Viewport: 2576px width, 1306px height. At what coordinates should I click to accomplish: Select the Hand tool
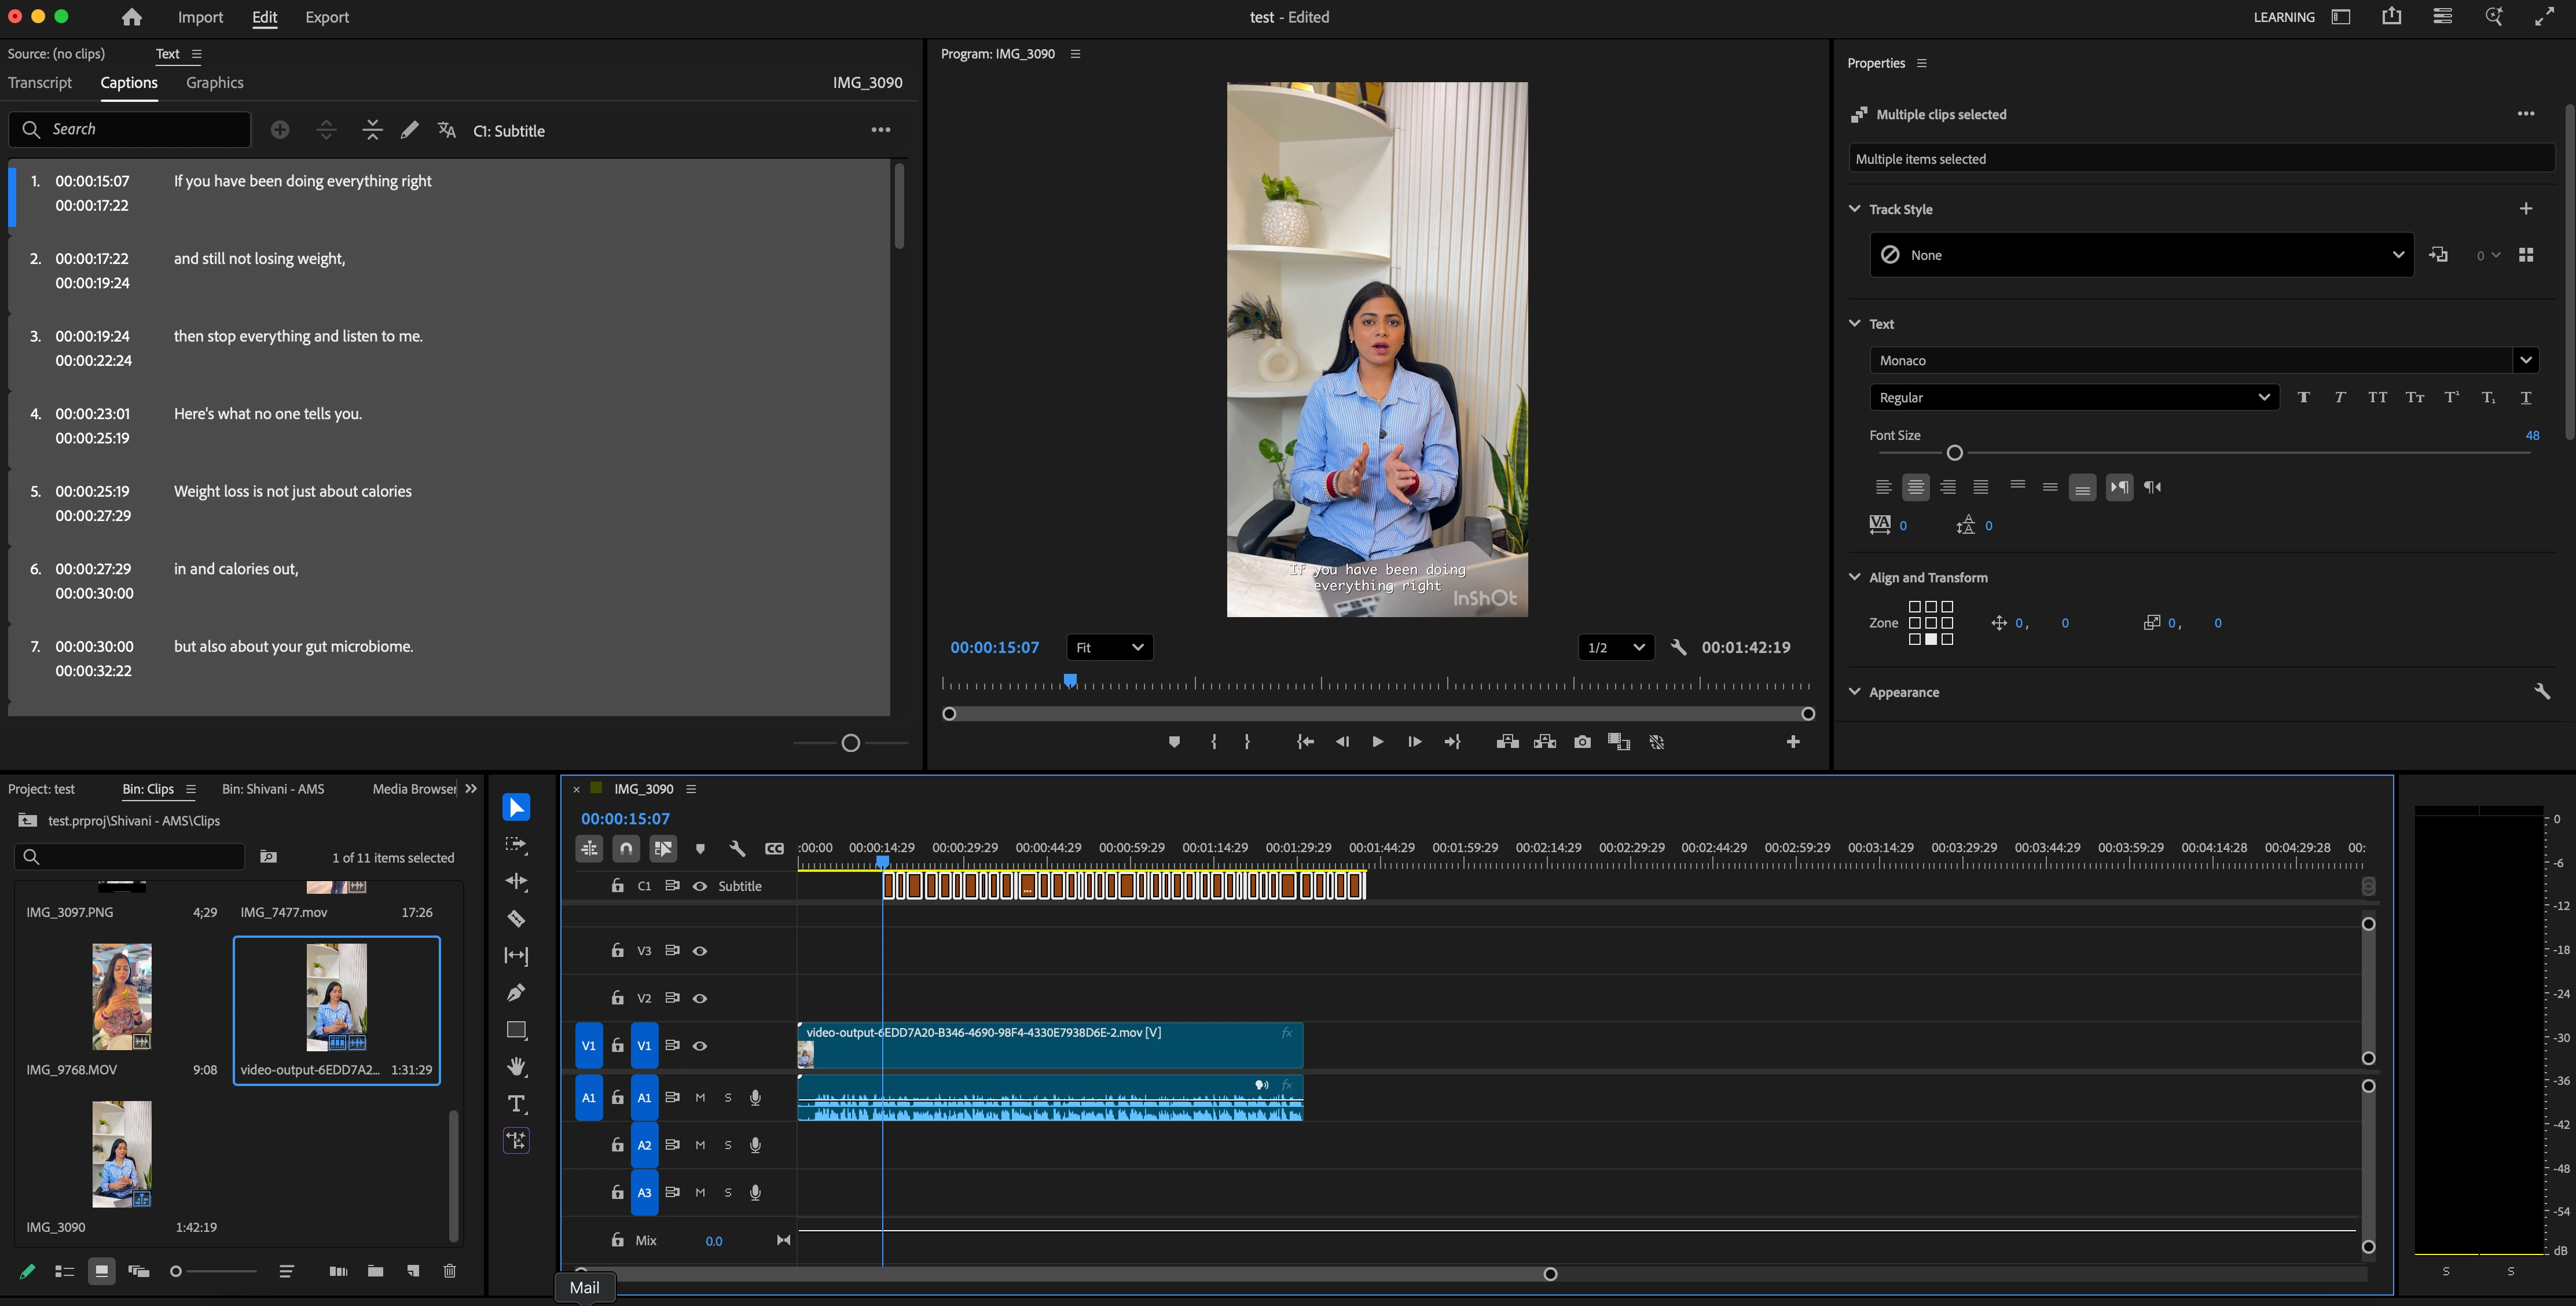[516, 1066]
